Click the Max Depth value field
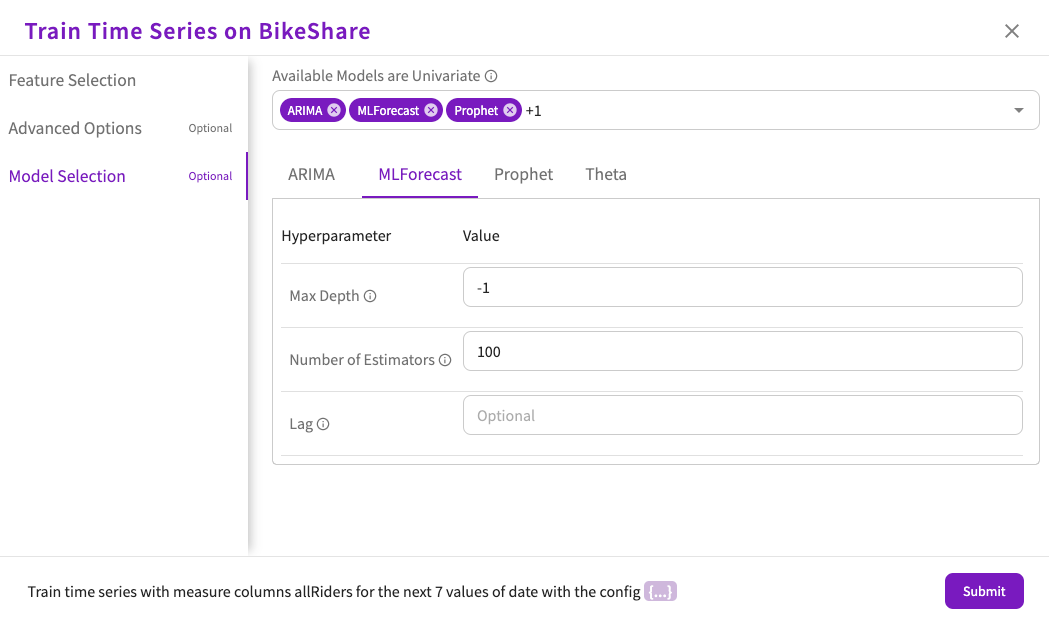1049x618 pixels. coord(743,288)
